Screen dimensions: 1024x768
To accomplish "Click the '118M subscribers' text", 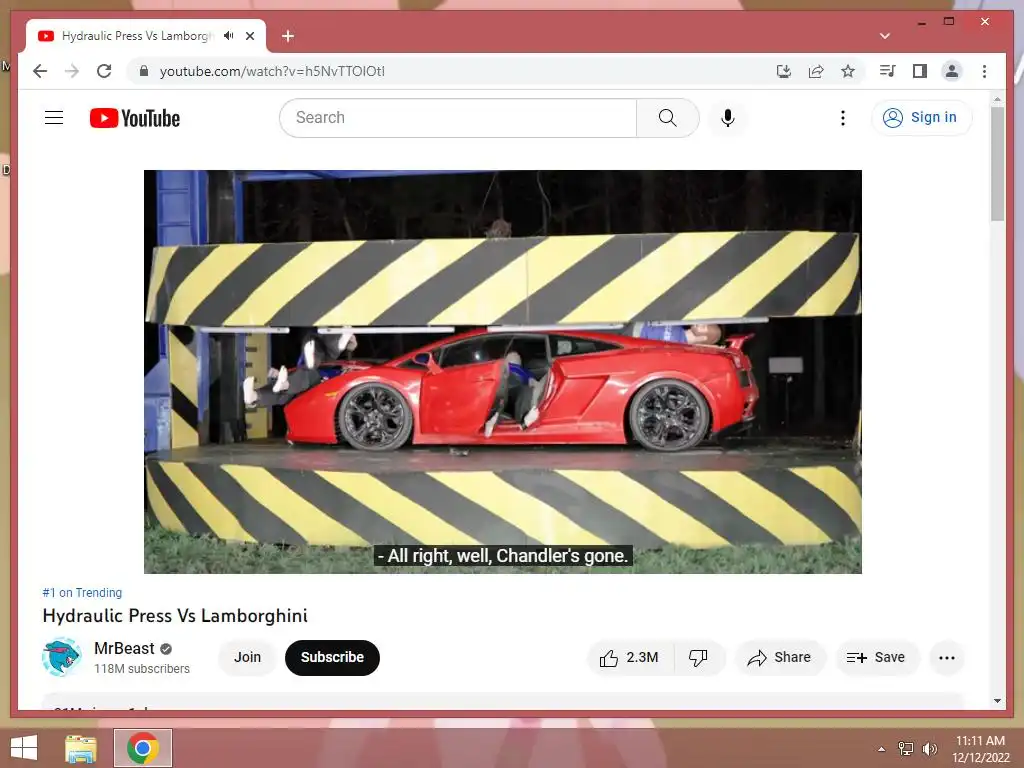I will pyautogui.click(x=142, y=669).
